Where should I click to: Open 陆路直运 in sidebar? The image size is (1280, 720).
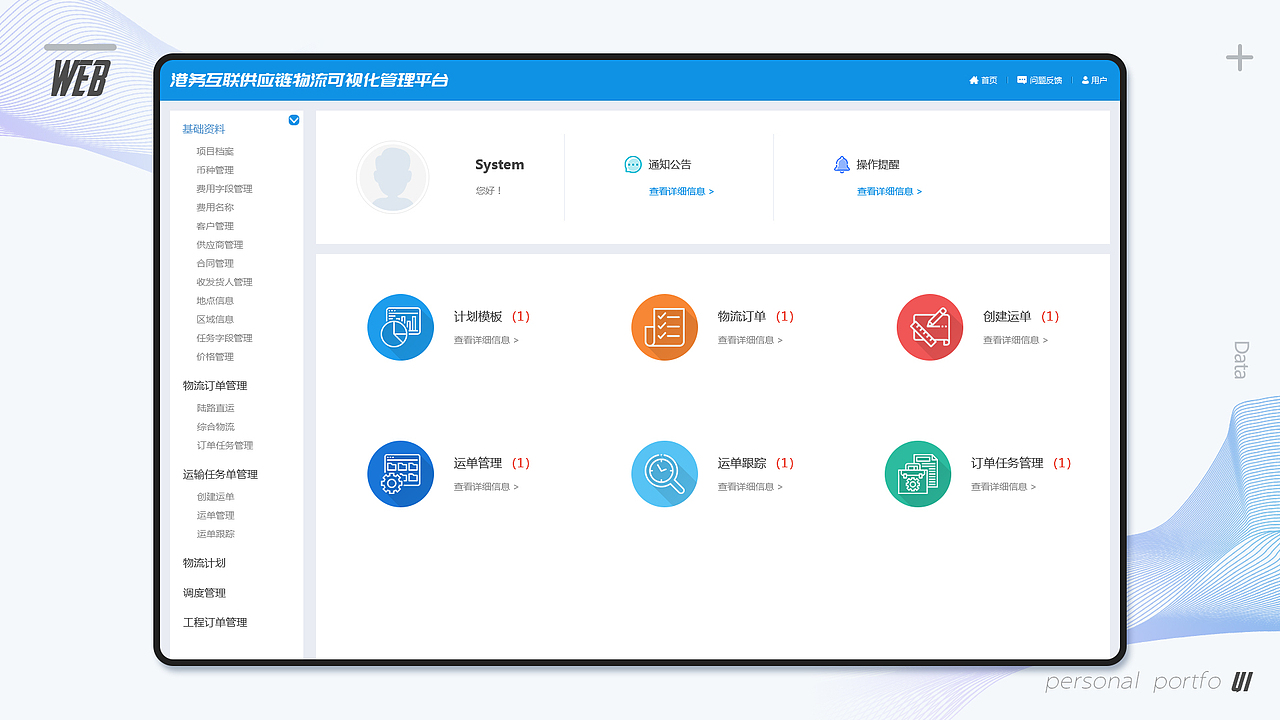pyautogui.click(x=215, y=408)
